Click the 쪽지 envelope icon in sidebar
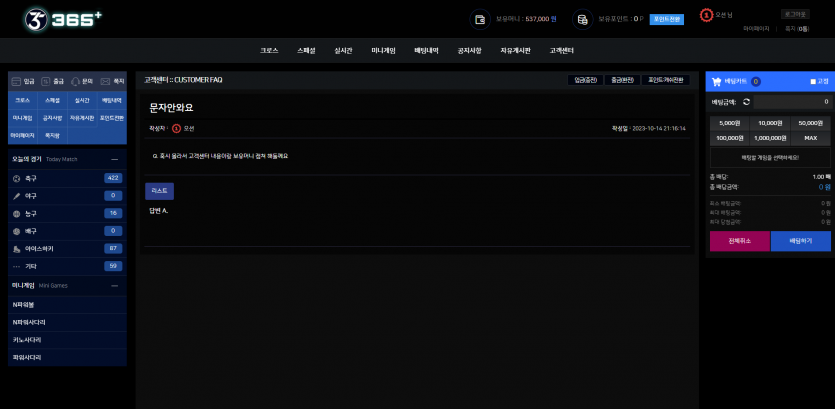Image resolution: width=835 pixels, height=409 pixels. (x=105, y=81)
